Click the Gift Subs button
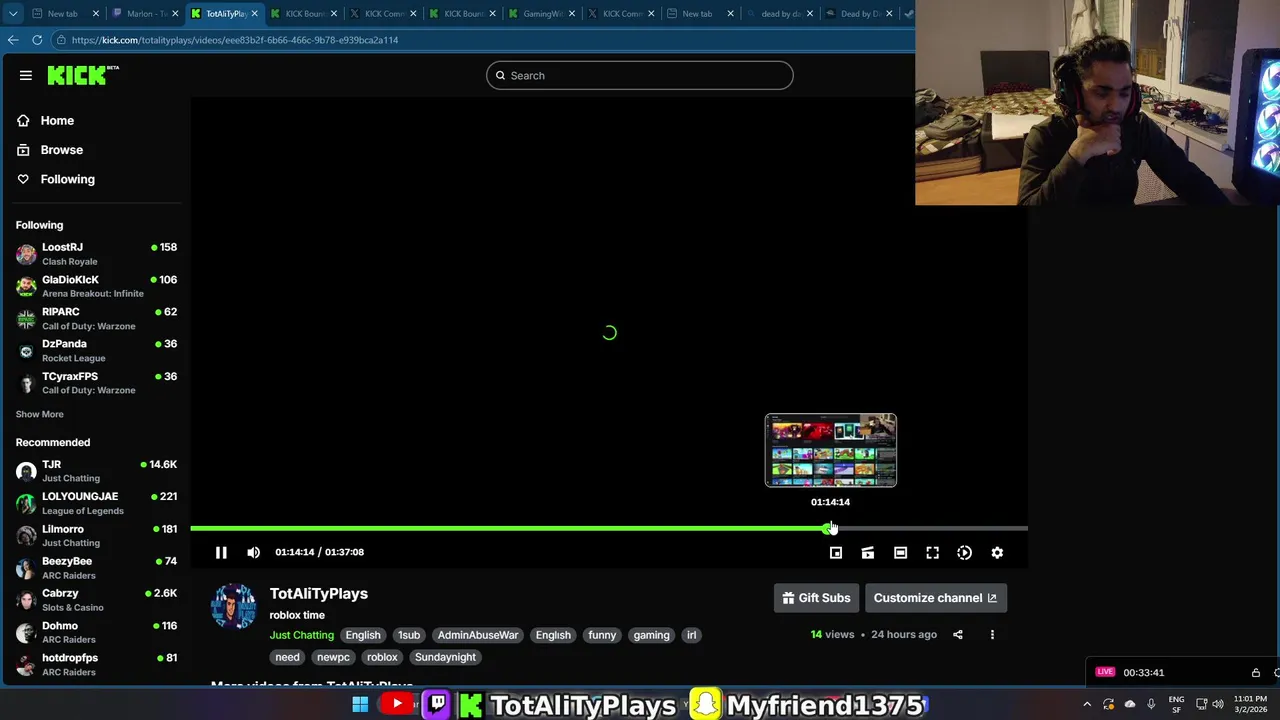This screenshot has height=720, width=1280. (816, 598)
